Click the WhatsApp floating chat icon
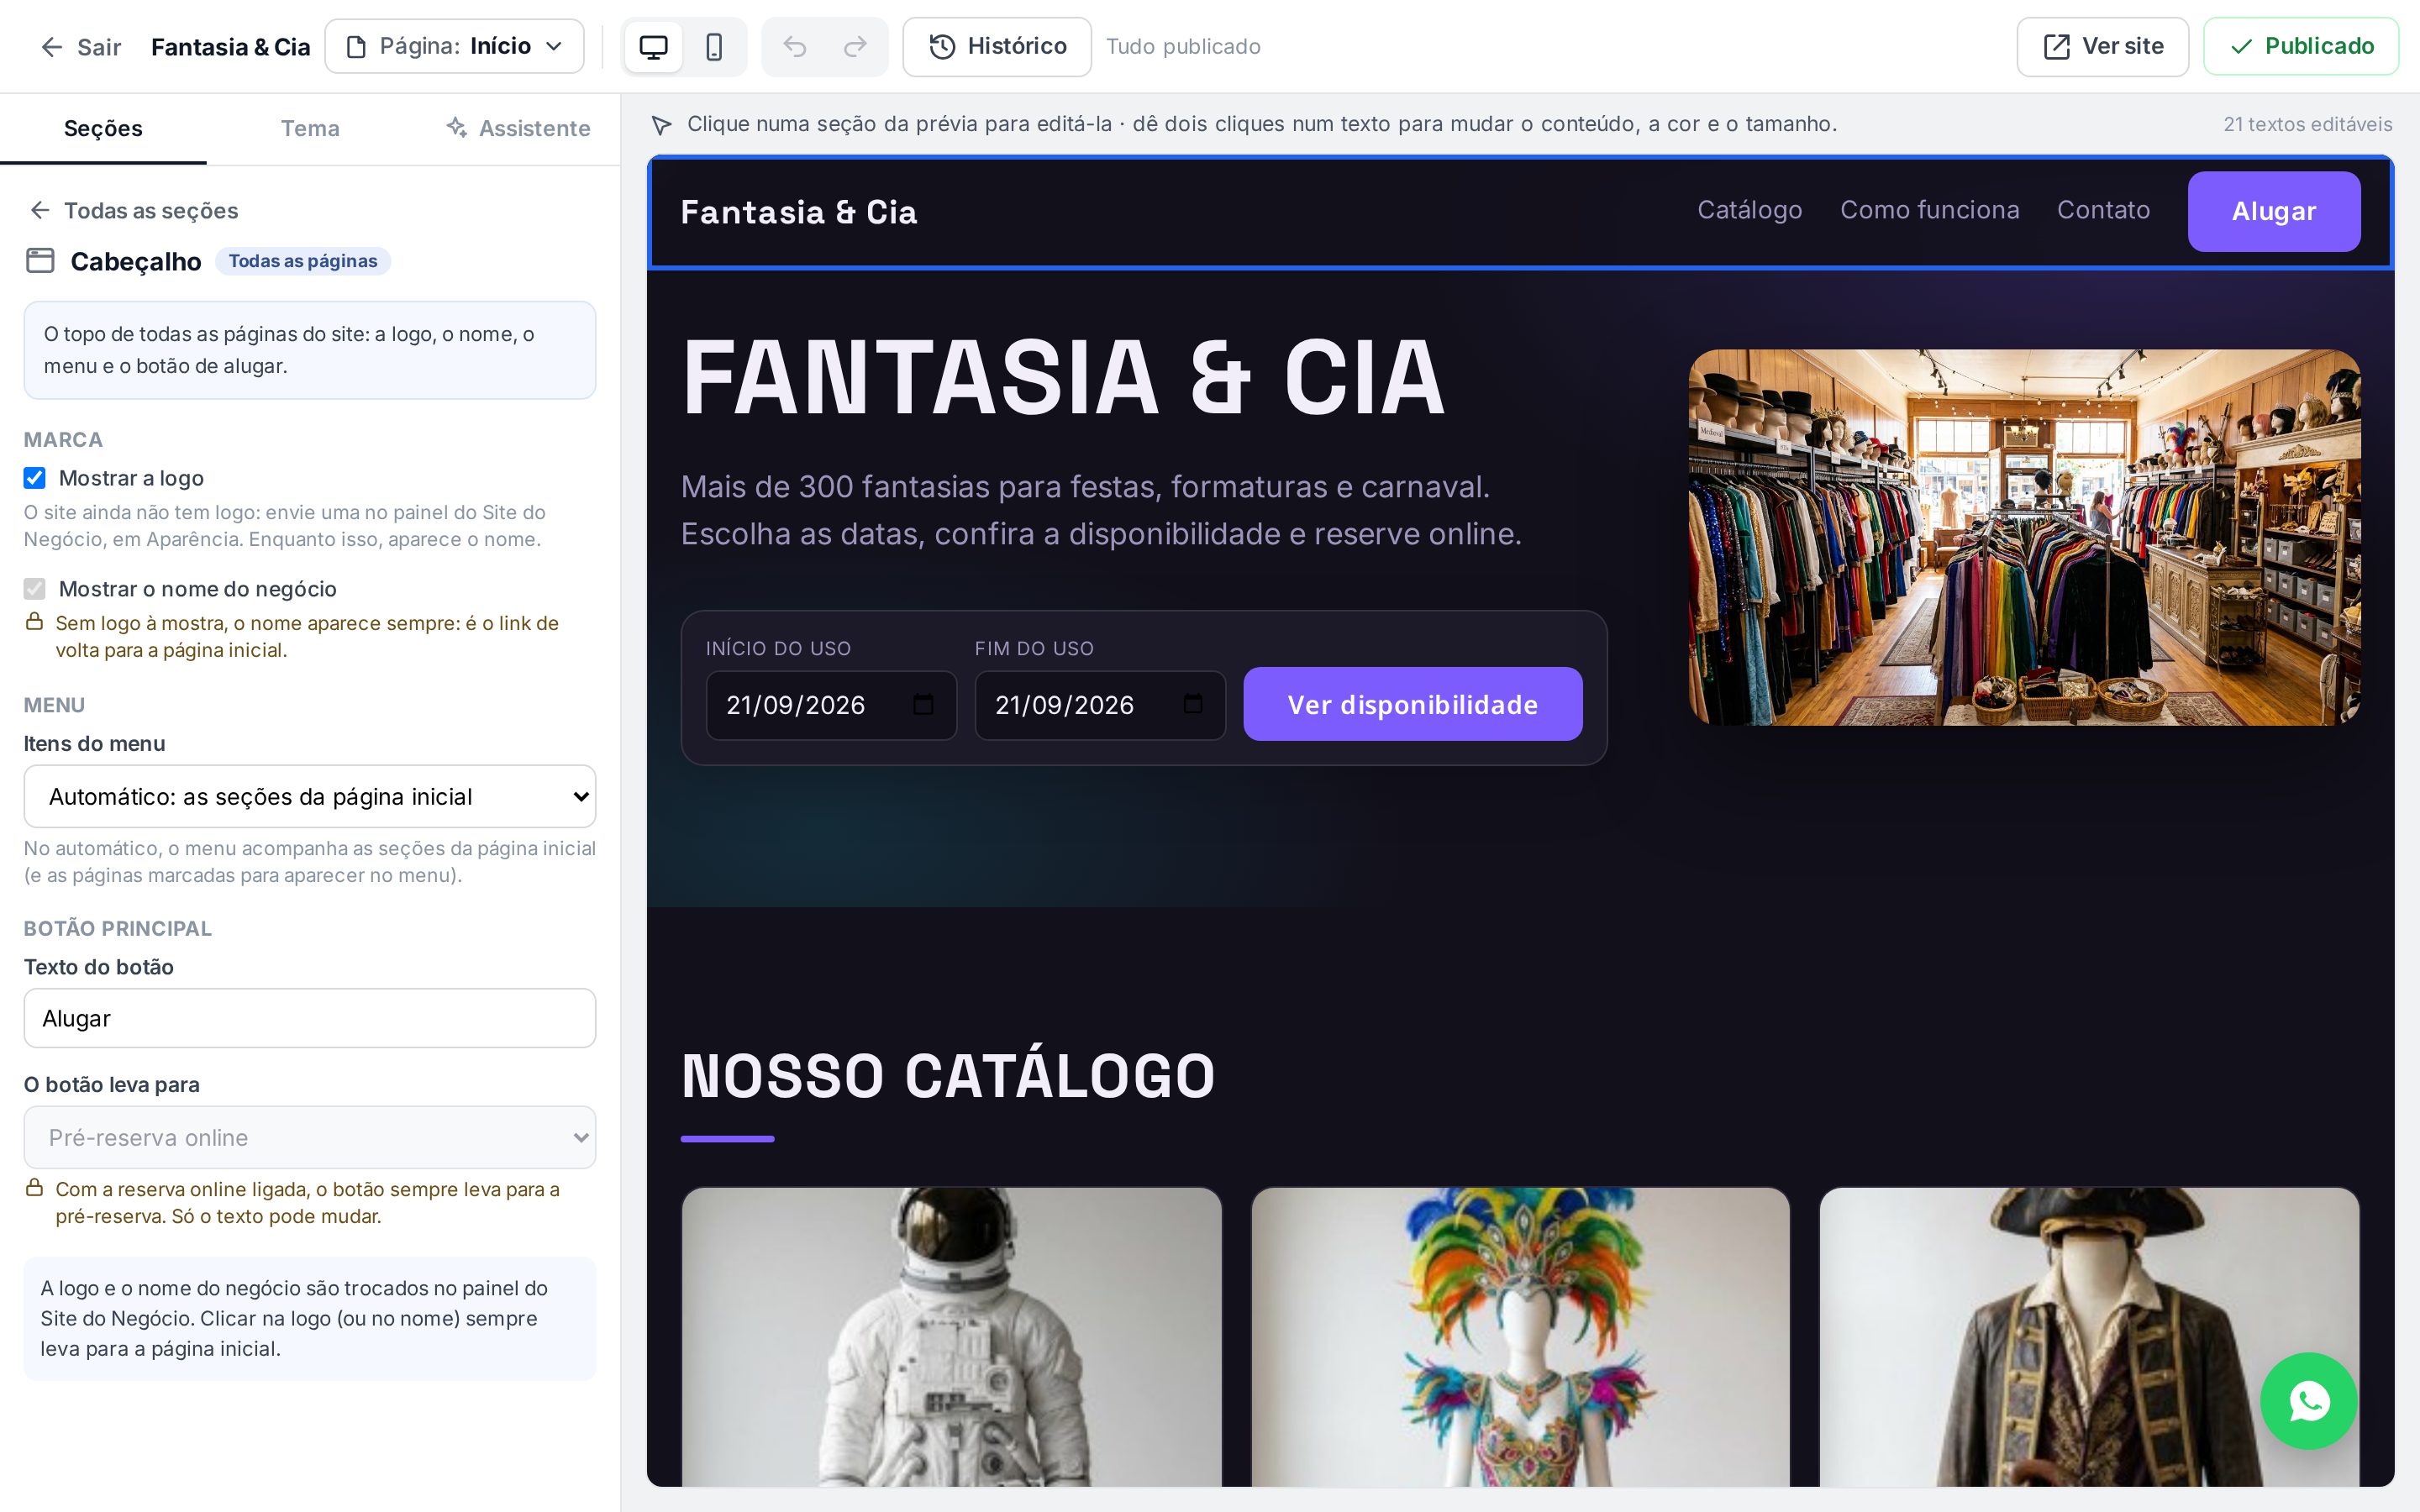2420x1512 pixels. (2309, 1401)
